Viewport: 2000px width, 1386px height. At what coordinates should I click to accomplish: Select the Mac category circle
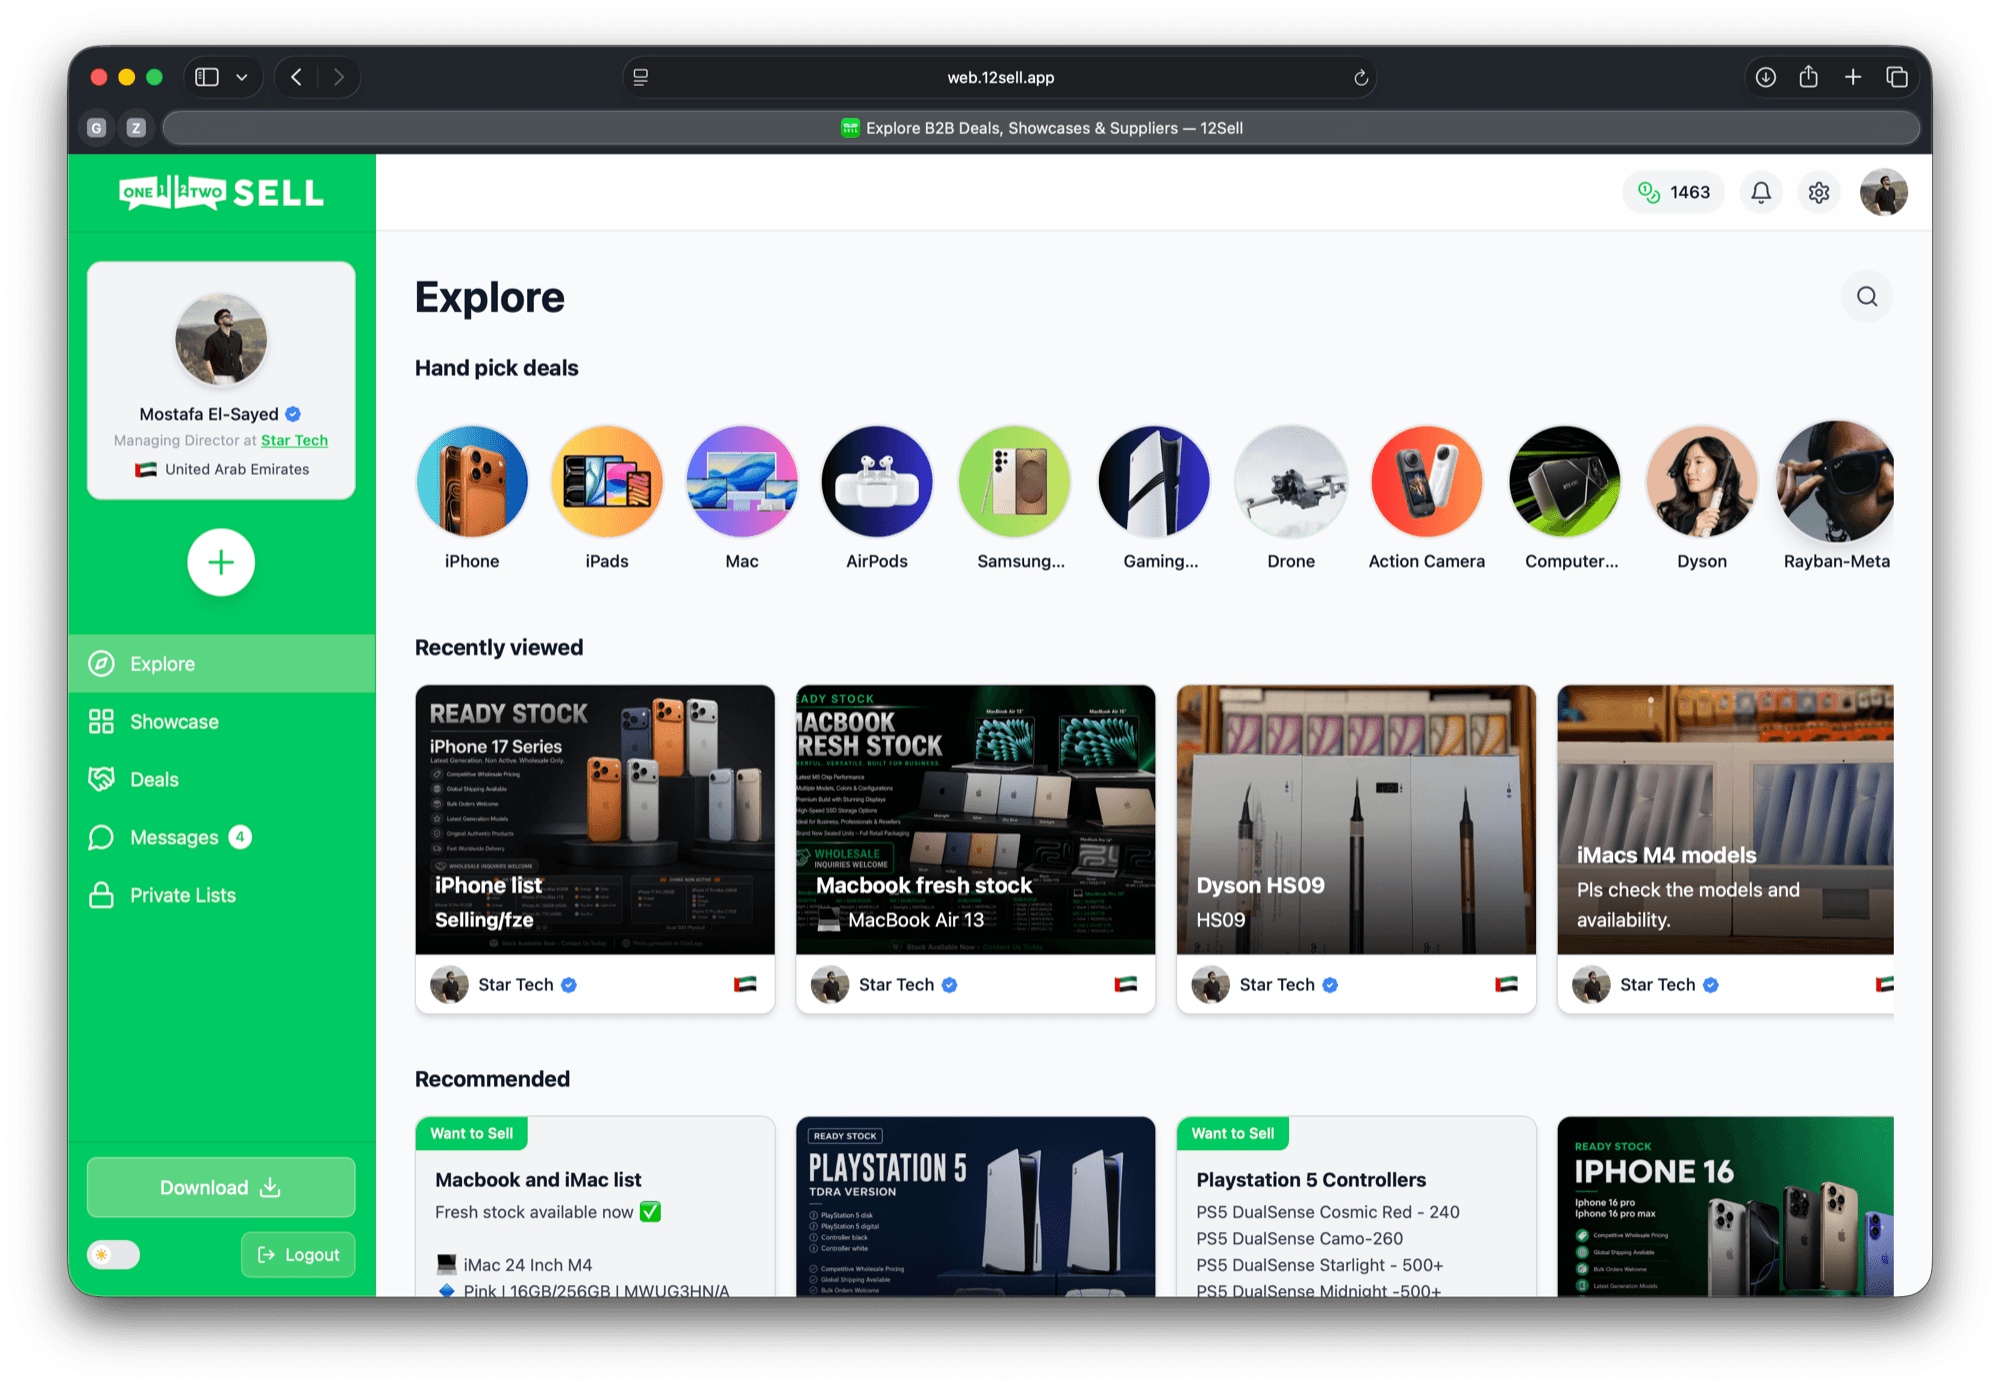(x=742, y=482)
